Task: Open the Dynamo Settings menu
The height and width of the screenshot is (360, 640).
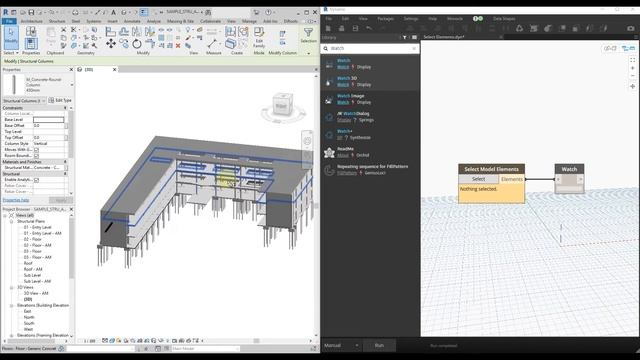Action: click(x=411, y=19)
